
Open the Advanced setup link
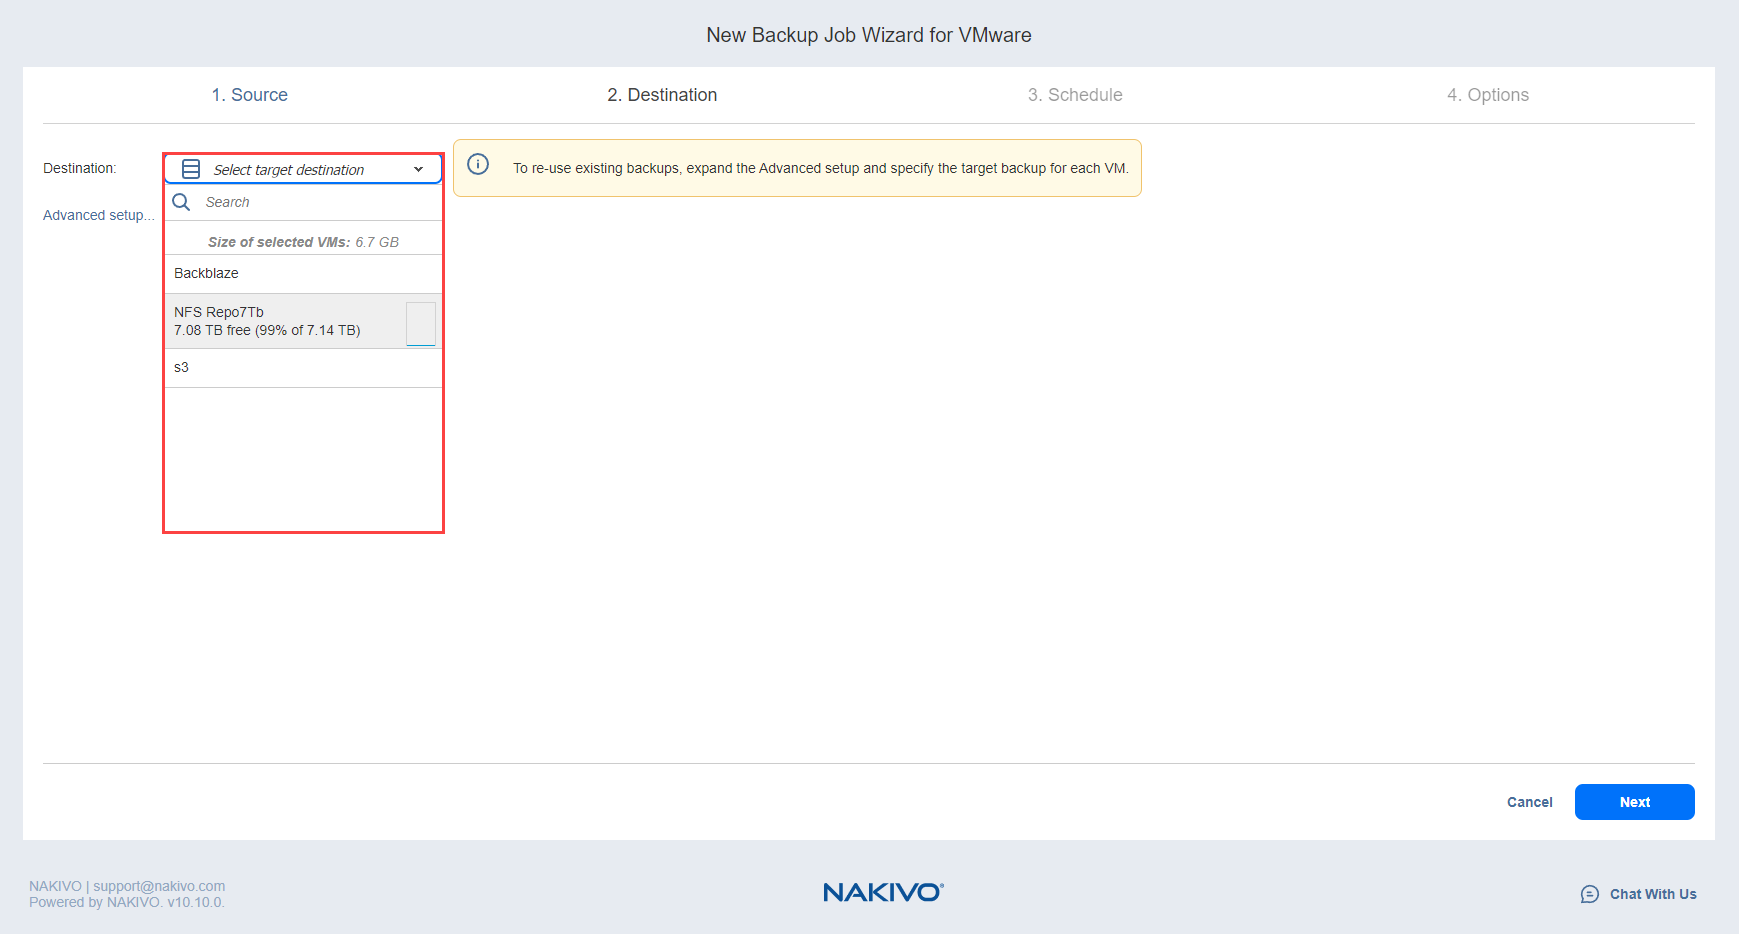point(98,215)
